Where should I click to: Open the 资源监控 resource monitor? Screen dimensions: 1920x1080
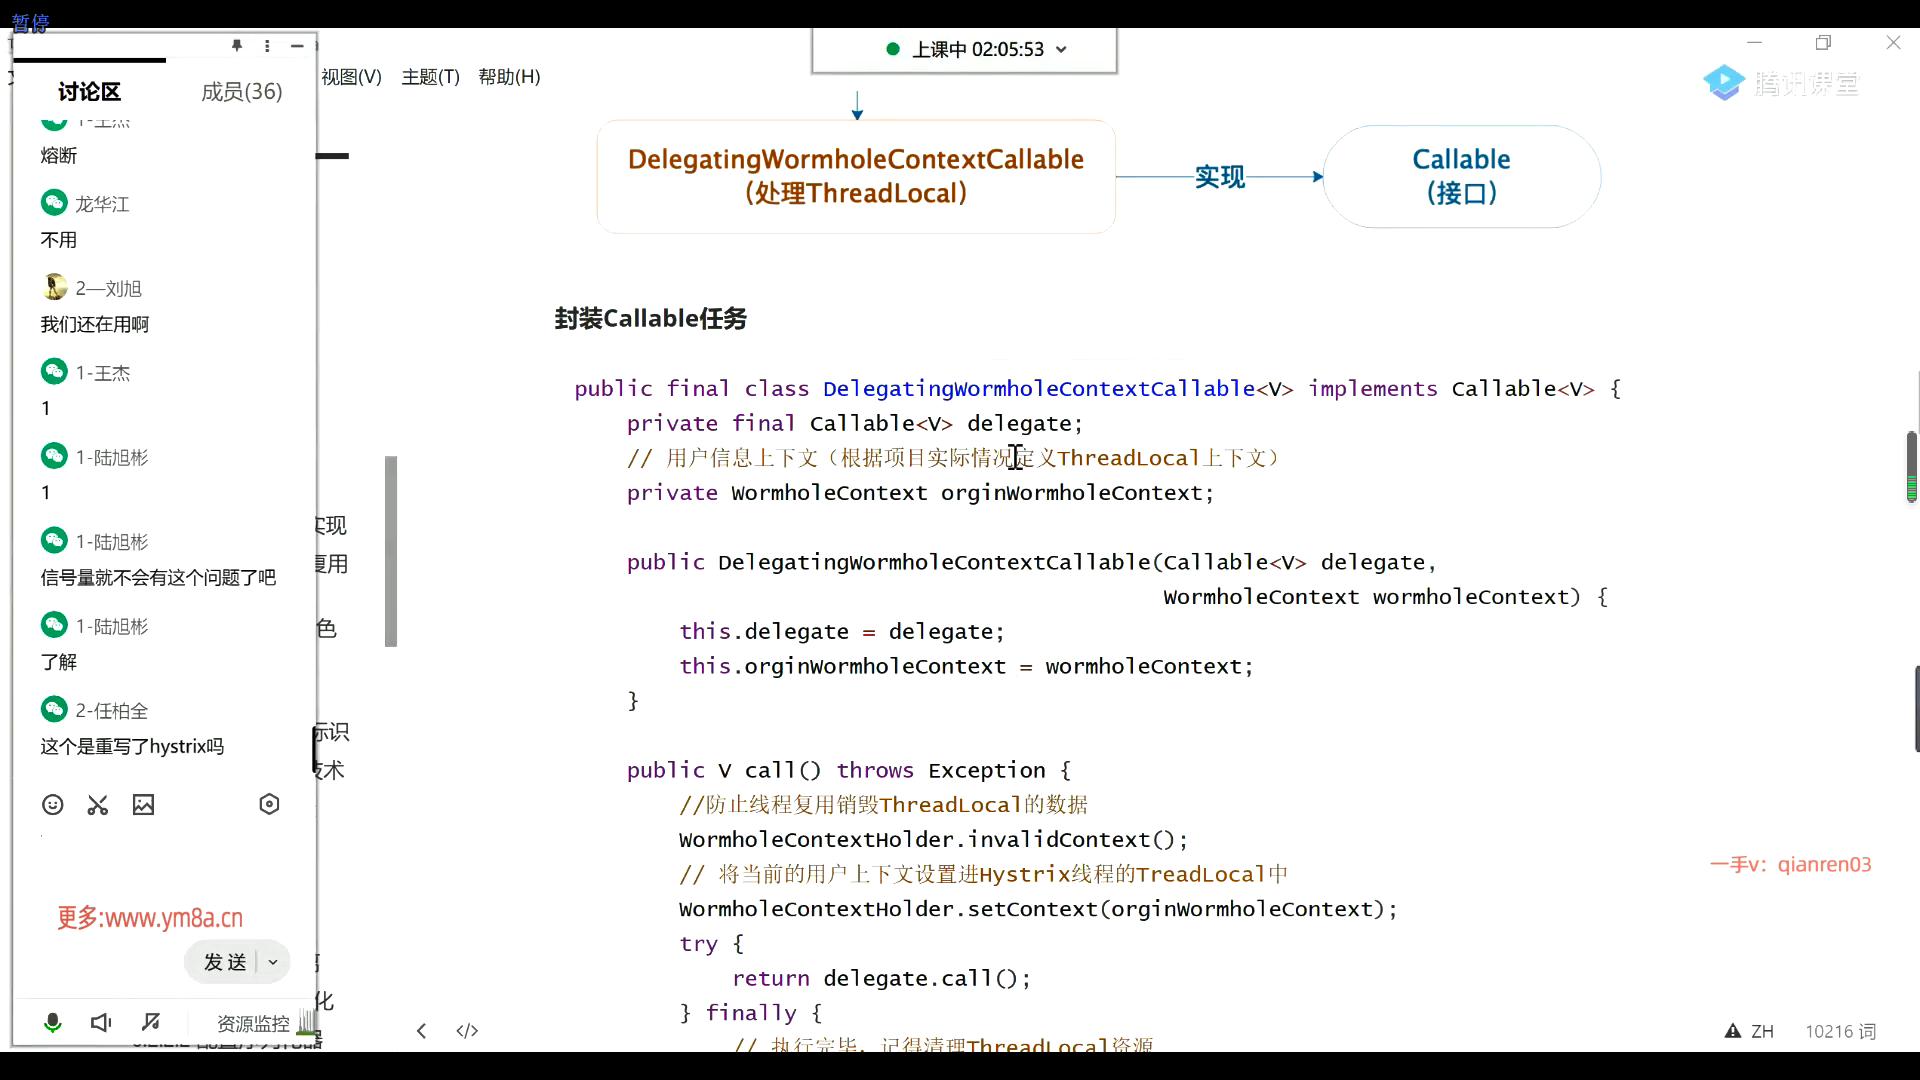253,1023
